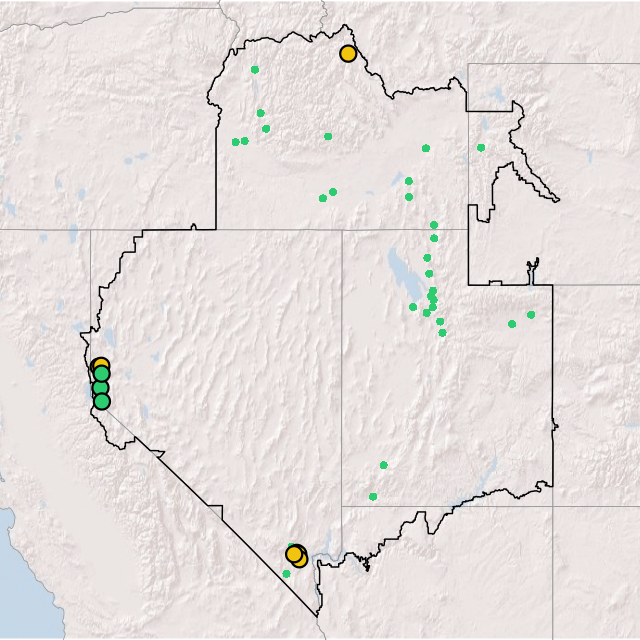This screenshot has height=640, width=640.
Task: Click the northernmost small green dot on the map
Action: pyautogui.click(x=255, y=70)
